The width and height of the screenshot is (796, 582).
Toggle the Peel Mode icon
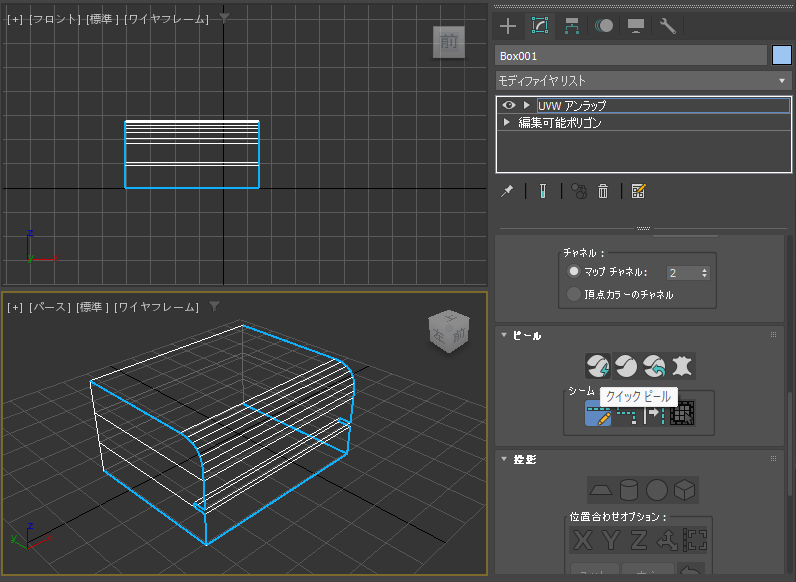pos(626,366)
